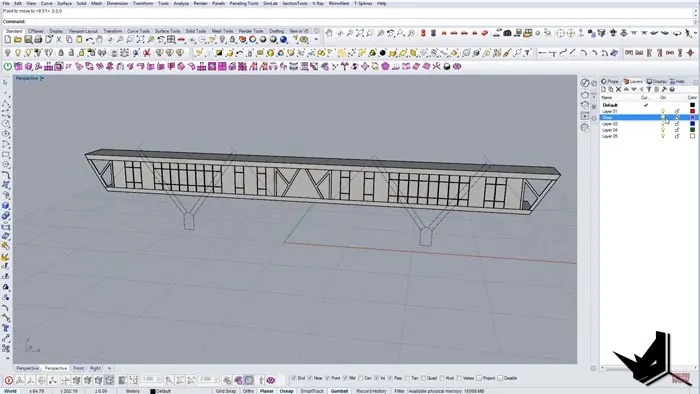700x394 pixels.
Task: Click the Text tool icon in left sidebar
Action: (x=6, y=328)
